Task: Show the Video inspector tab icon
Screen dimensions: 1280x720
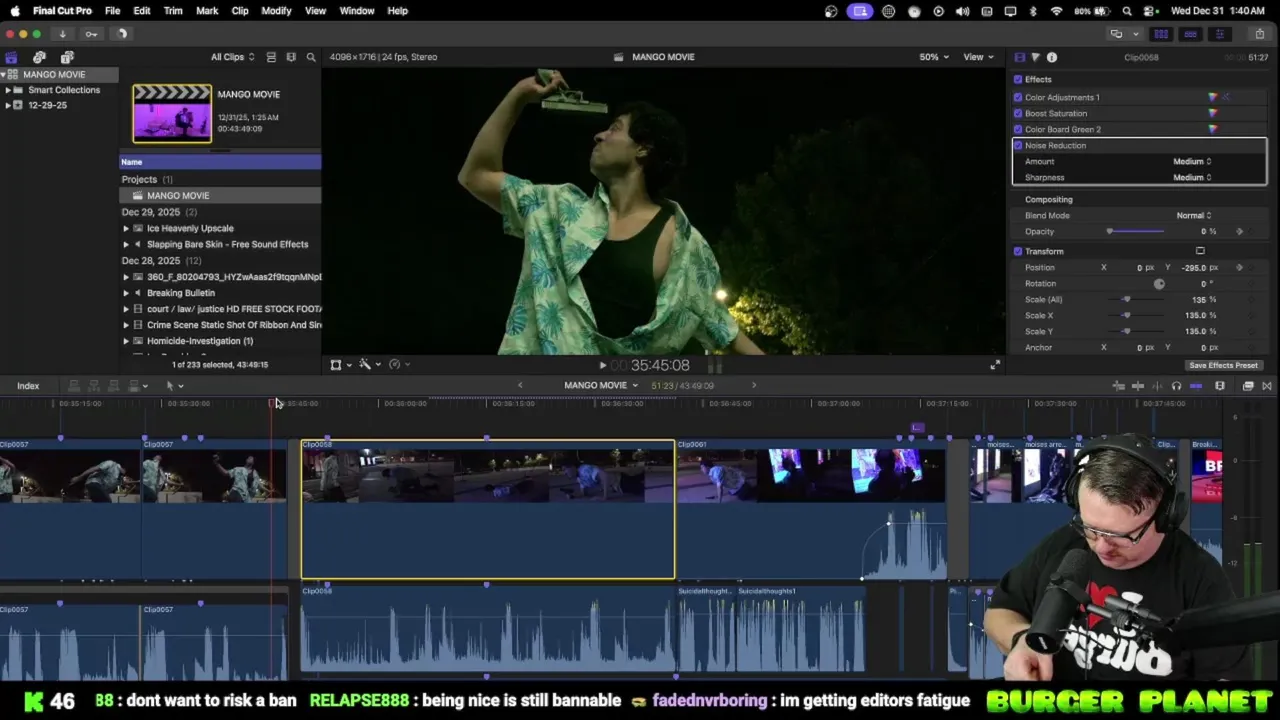Action: [x=1019, y=57]
